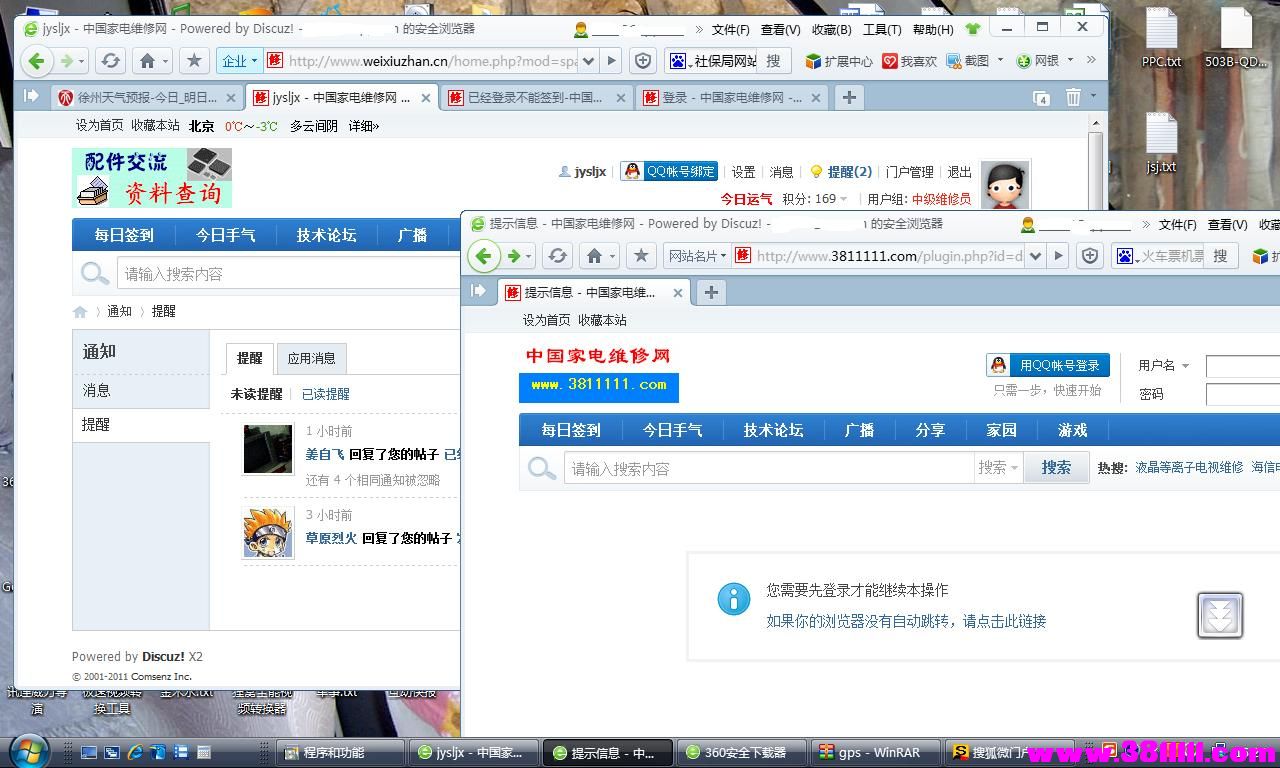Click favorites star in weixiuzhan.cn browser toolbar
This screenshot has height=768, width=1280.
(x=194, y=61)
